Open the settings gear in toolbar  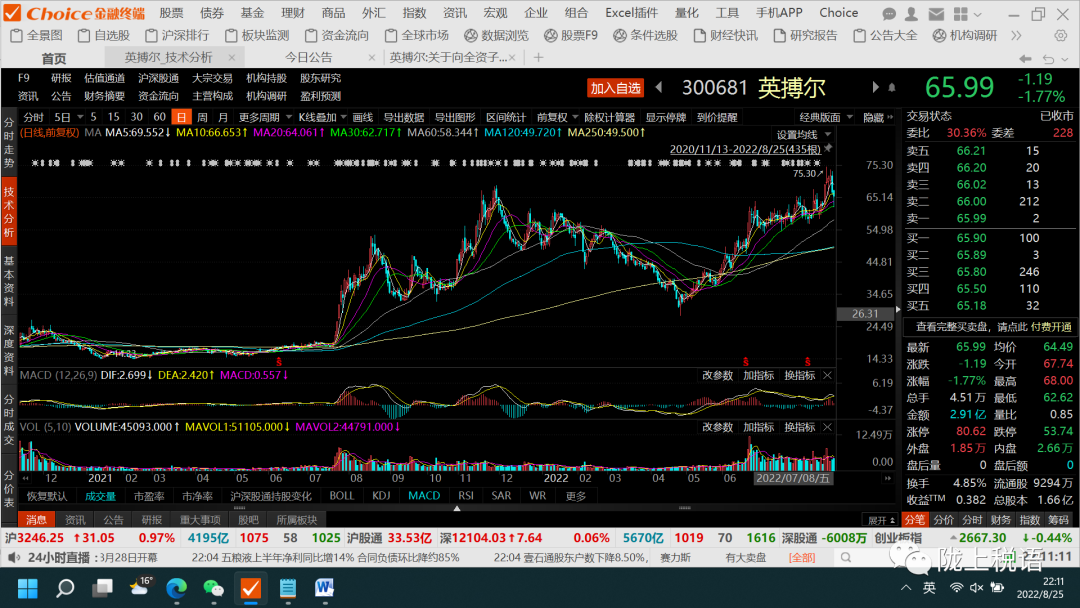click(1061, 35)
